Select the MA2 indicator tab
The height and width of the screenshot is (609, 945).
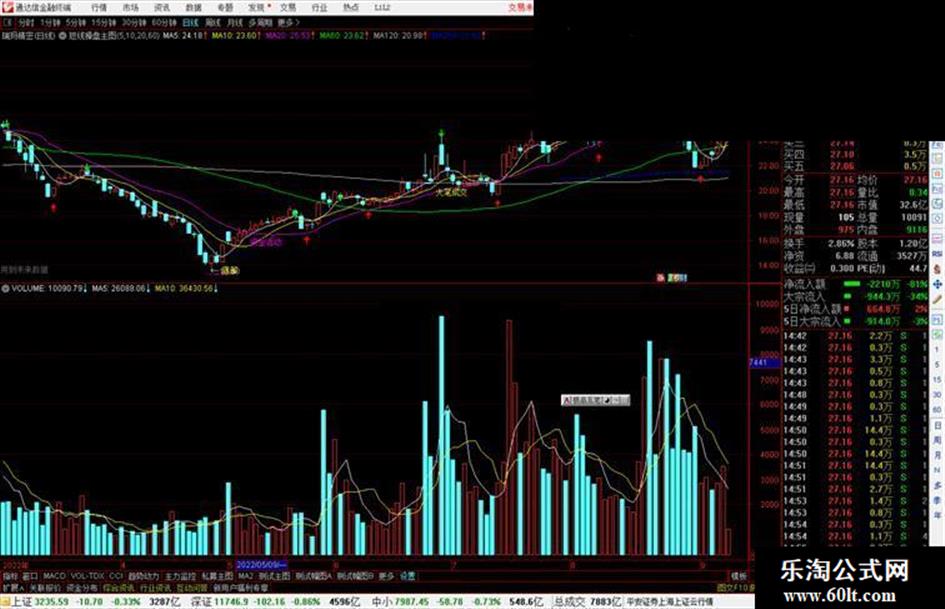point(245,576)
